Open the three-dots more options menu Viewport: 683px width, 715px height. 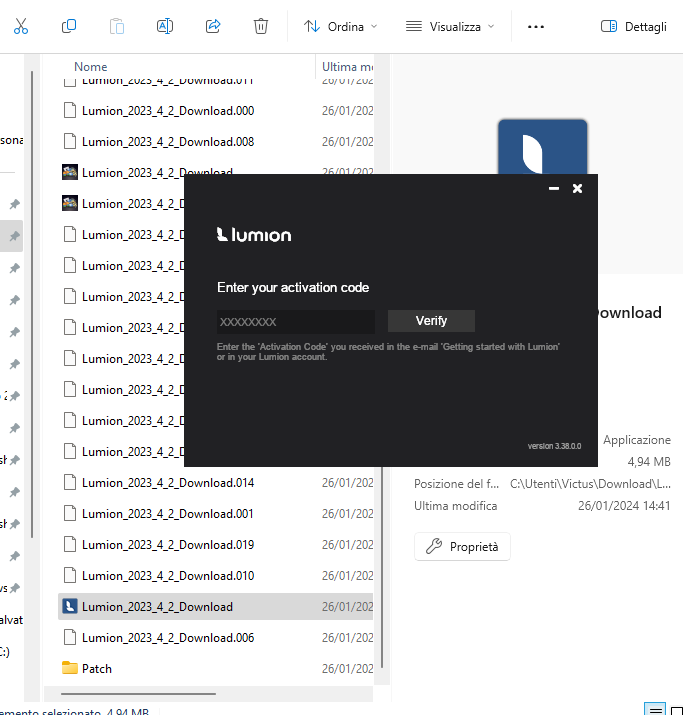pyautogui.click(x=536, y=26)
